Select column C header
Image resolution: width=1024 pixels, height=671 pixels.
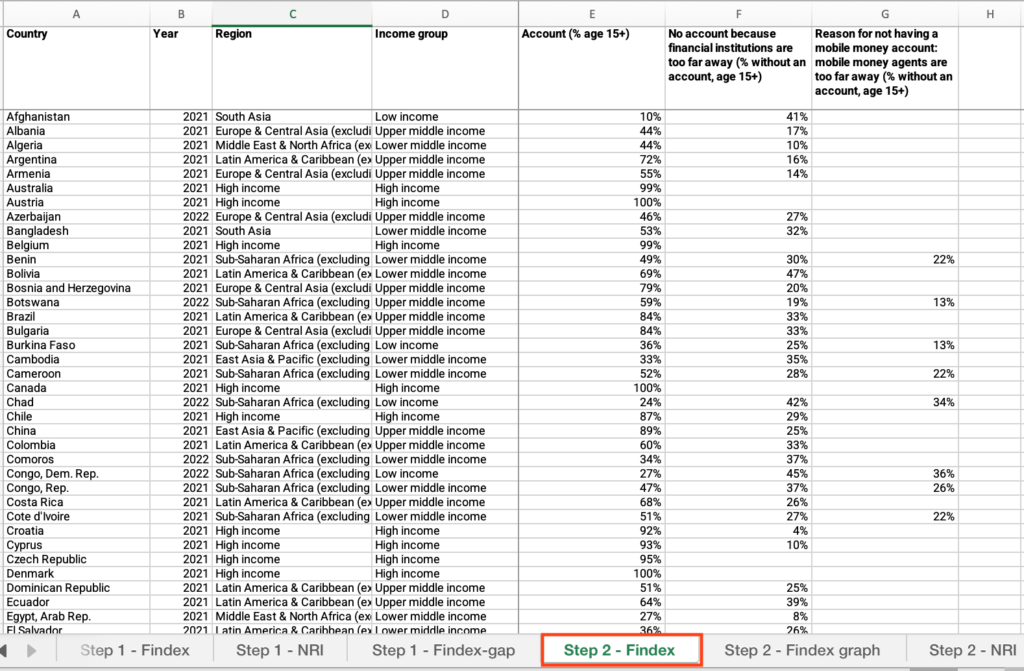(x=292, y=14)
